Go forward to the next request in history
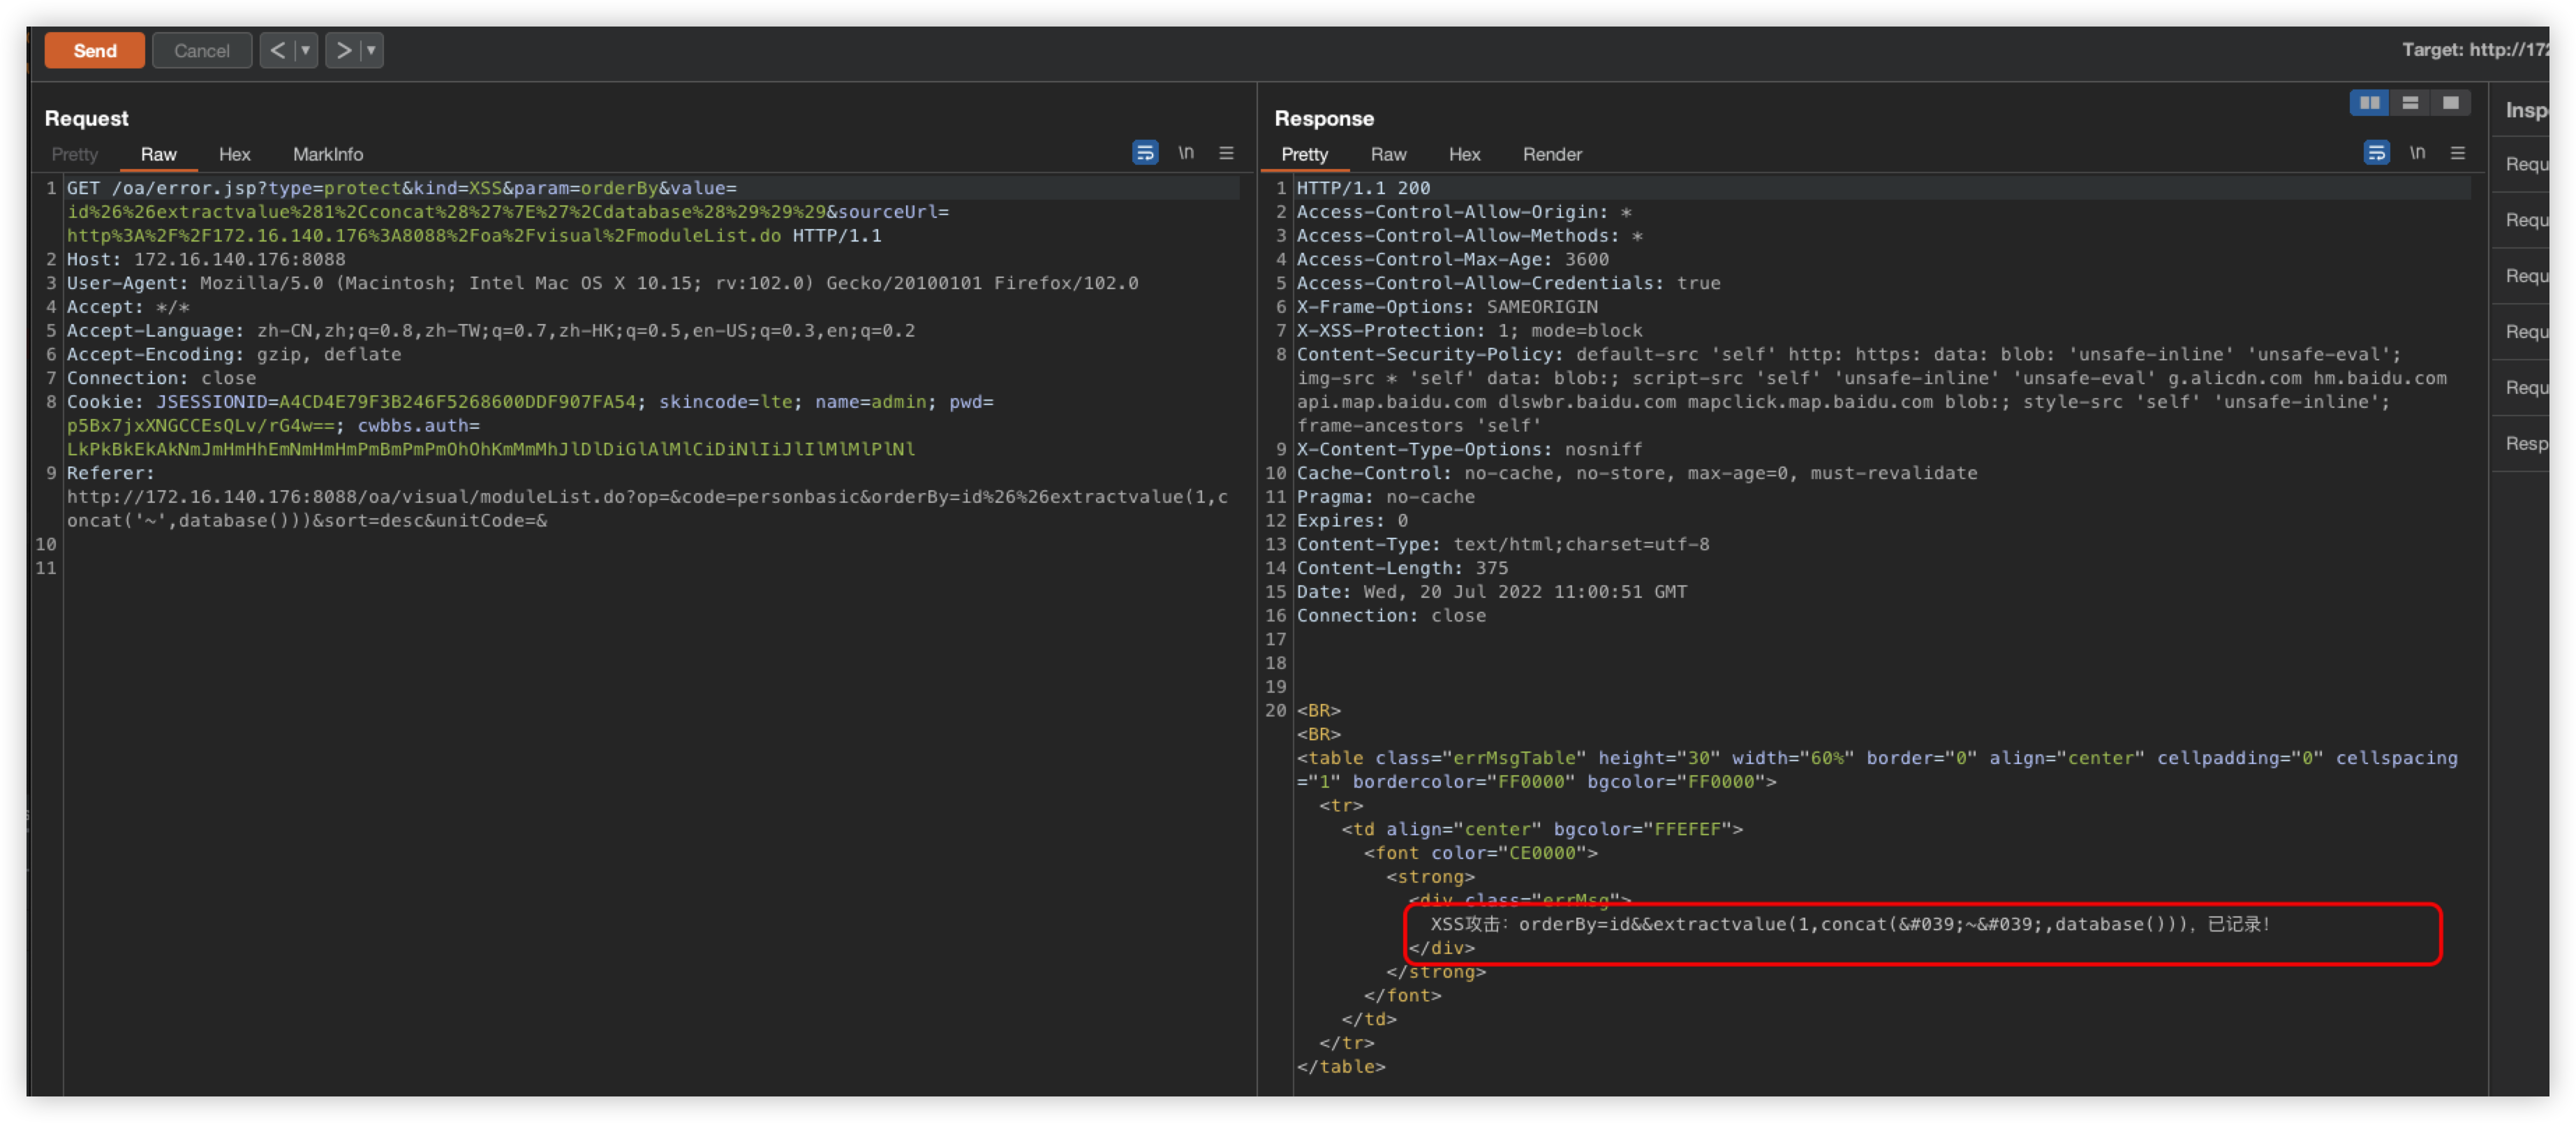Viewport: 2576px width, 1123px height. click(x=343, y=50)
